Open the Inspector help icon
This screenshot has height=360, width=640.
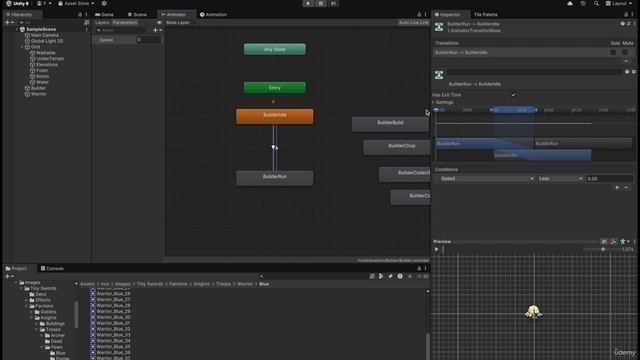(x=622, y=24)
